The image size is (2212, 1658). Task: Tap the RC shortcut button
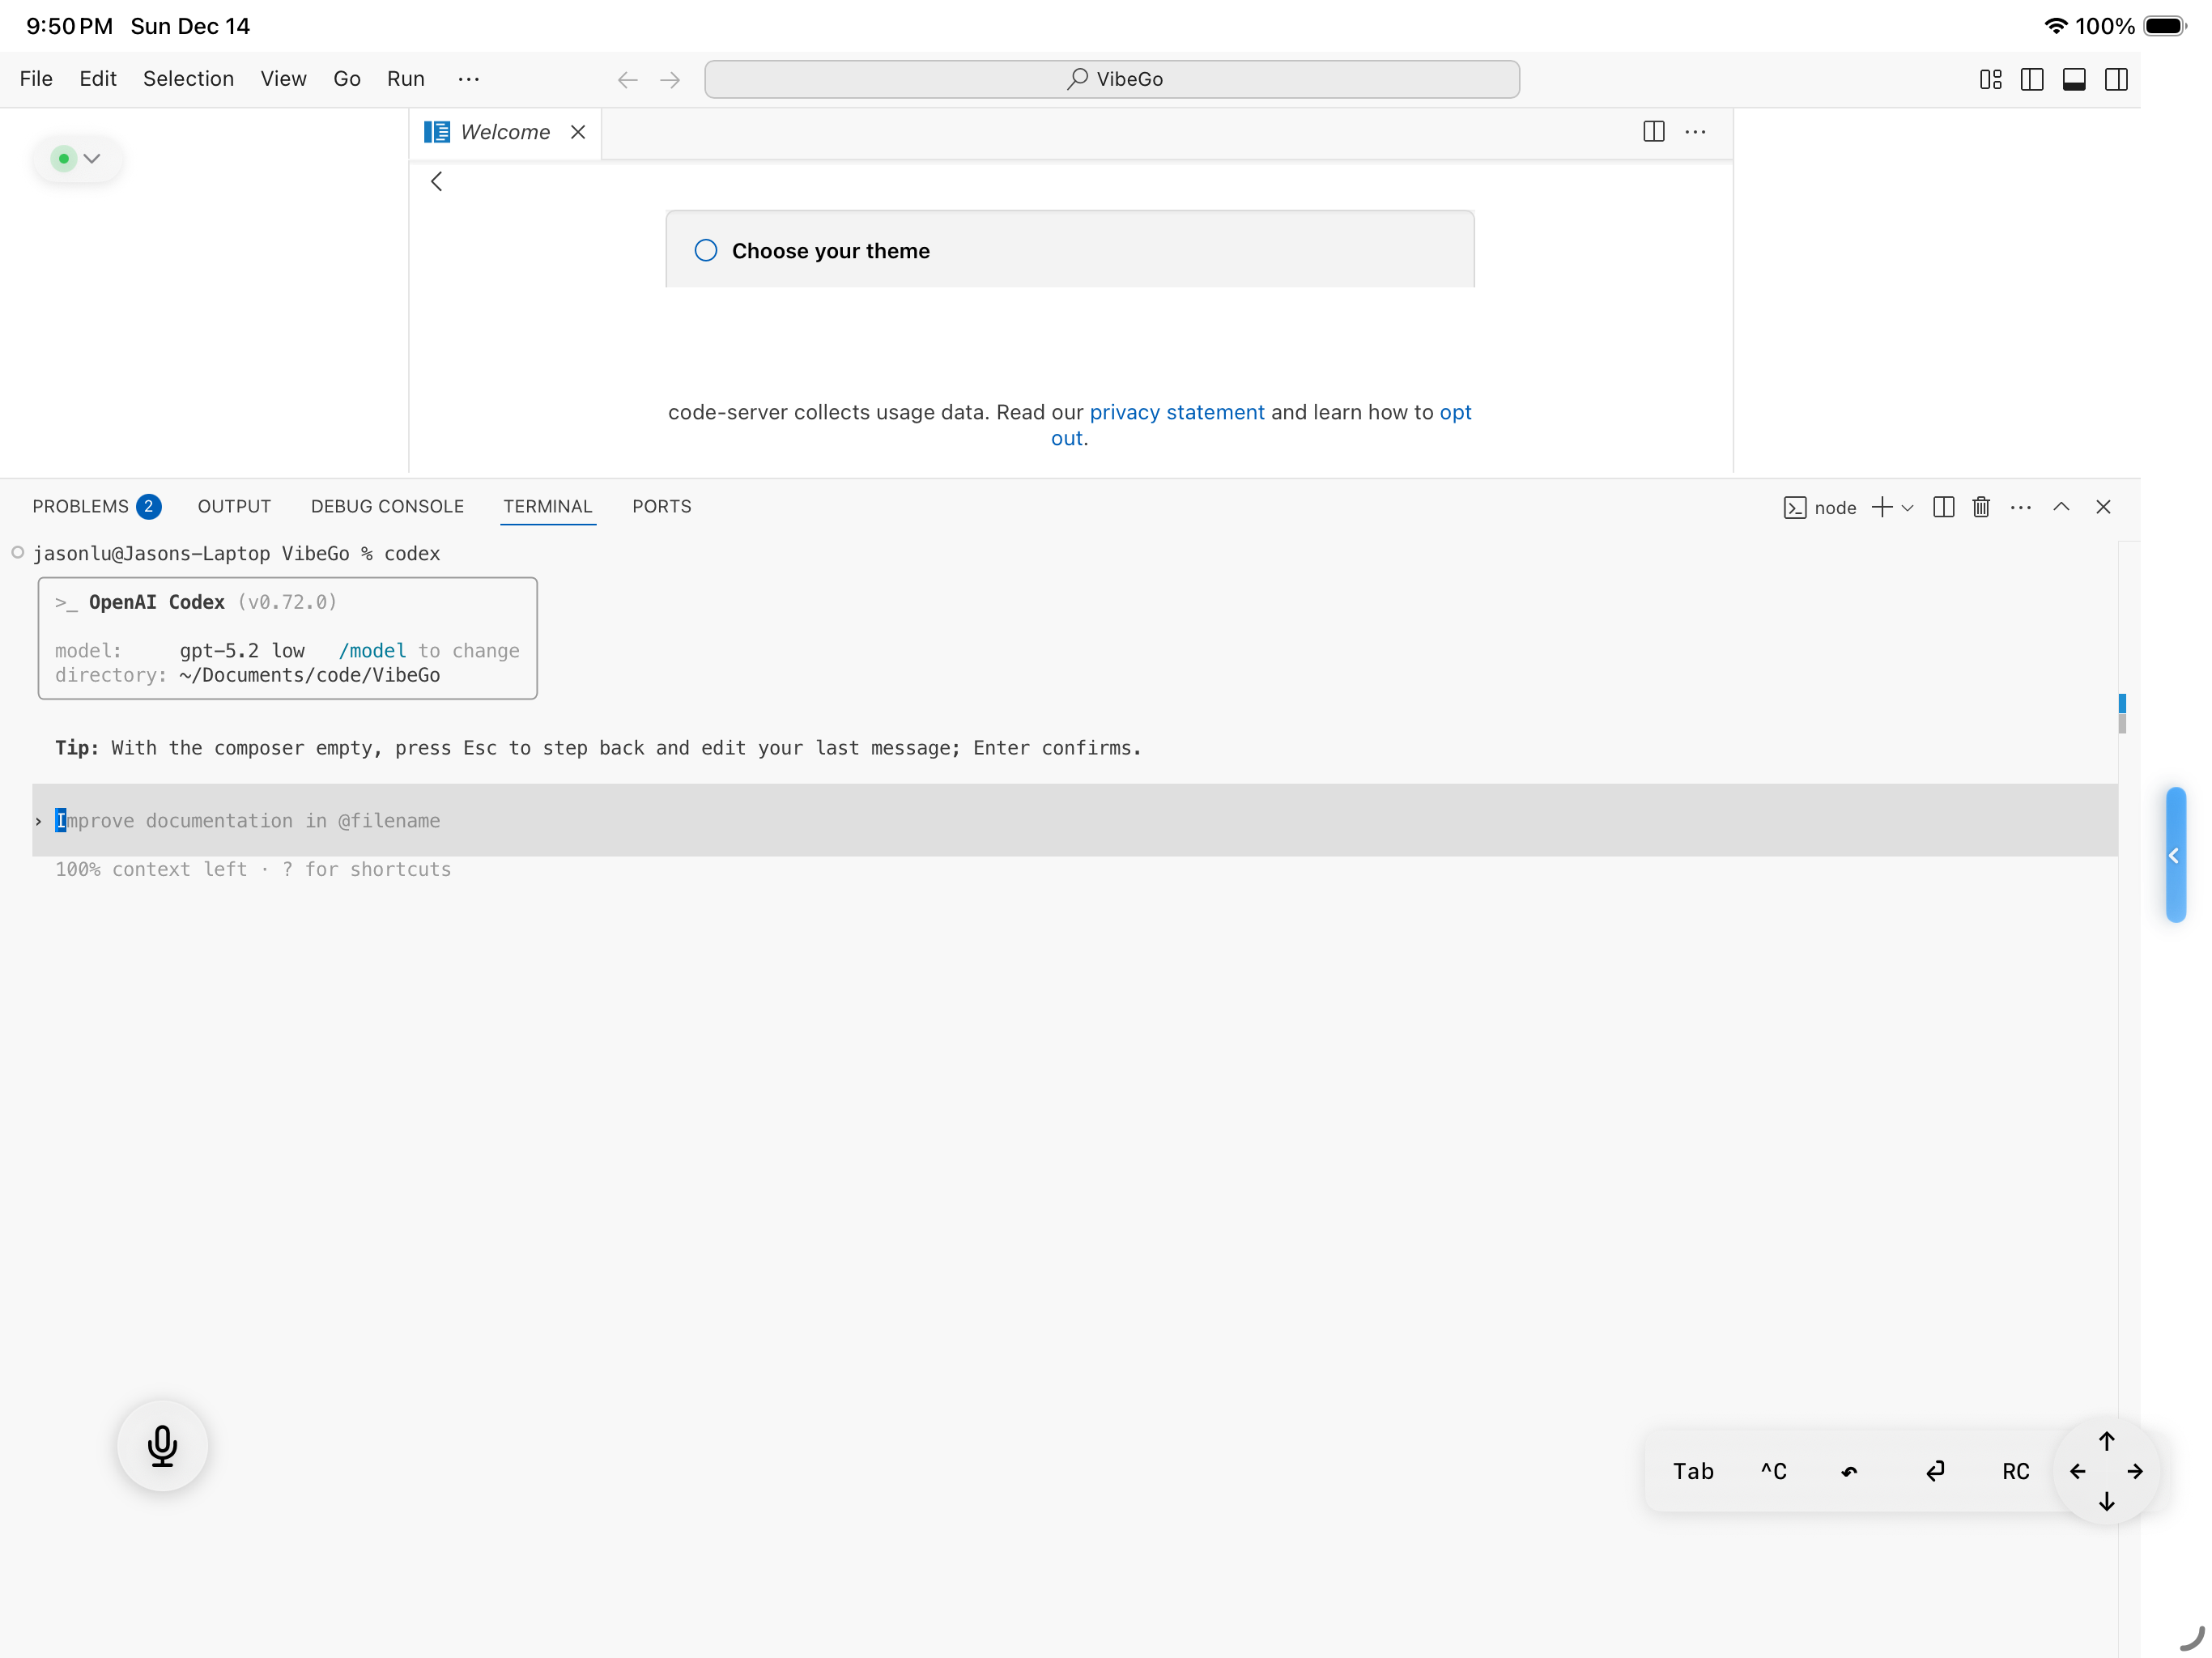2015,1471
